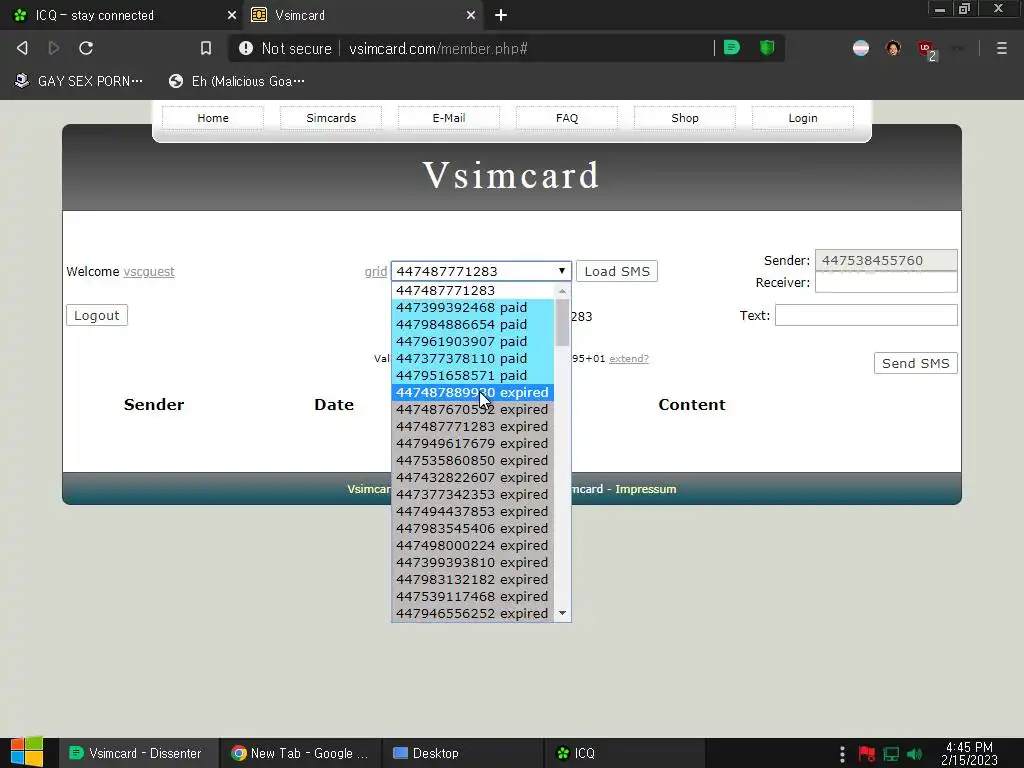Screen dimensions: 1024x768
Task: Open a new tab with the plus button
Action: click(x=501, y=15)
